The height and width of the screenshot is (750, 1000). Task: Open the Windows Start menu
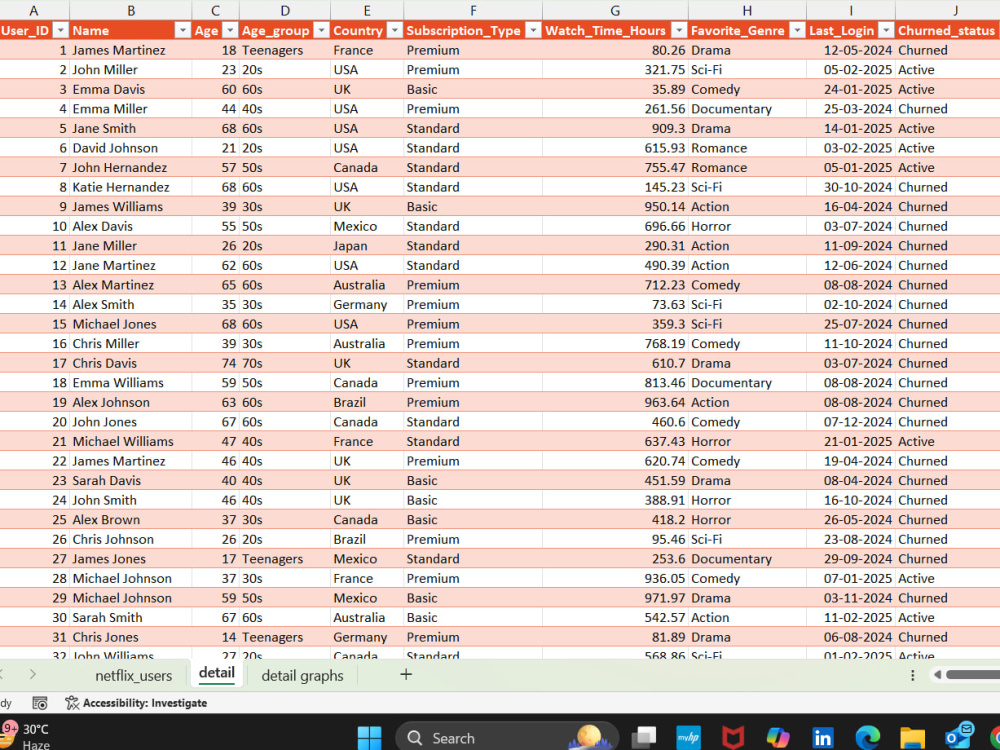(369, 738)
